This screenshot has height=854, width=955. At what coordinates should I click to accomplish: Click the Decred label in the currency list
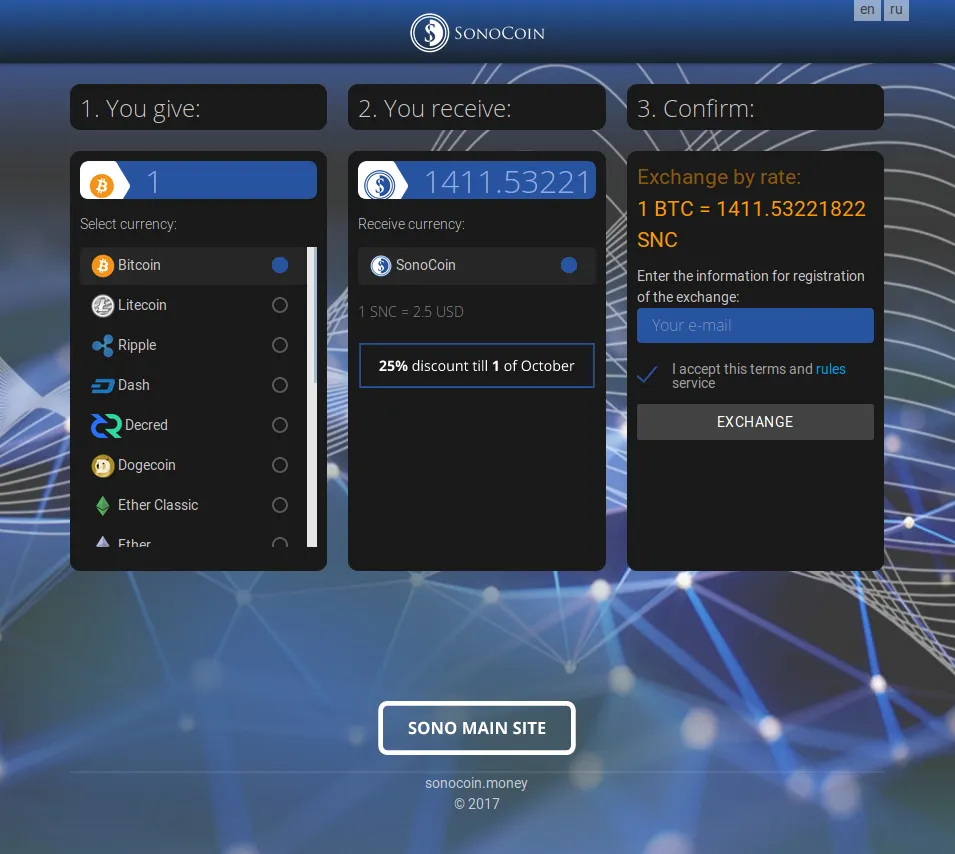tap(146, 425)
